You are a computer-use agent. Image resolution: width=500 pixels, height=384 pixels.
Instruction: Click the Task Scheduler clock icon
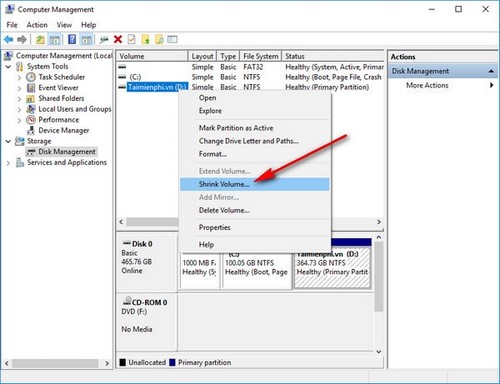(x=31, y=77)
